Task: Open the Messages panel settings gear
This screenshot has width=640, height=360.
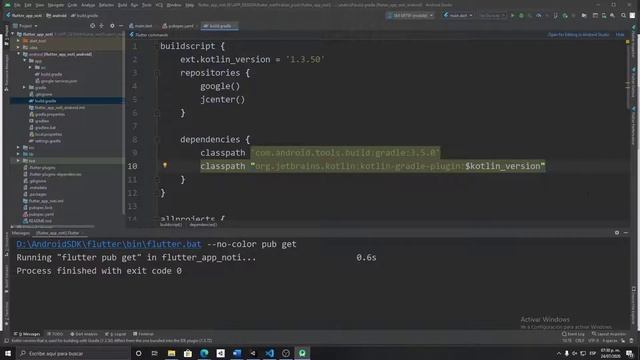Action: pyautogui.click(x=617, y=233)
